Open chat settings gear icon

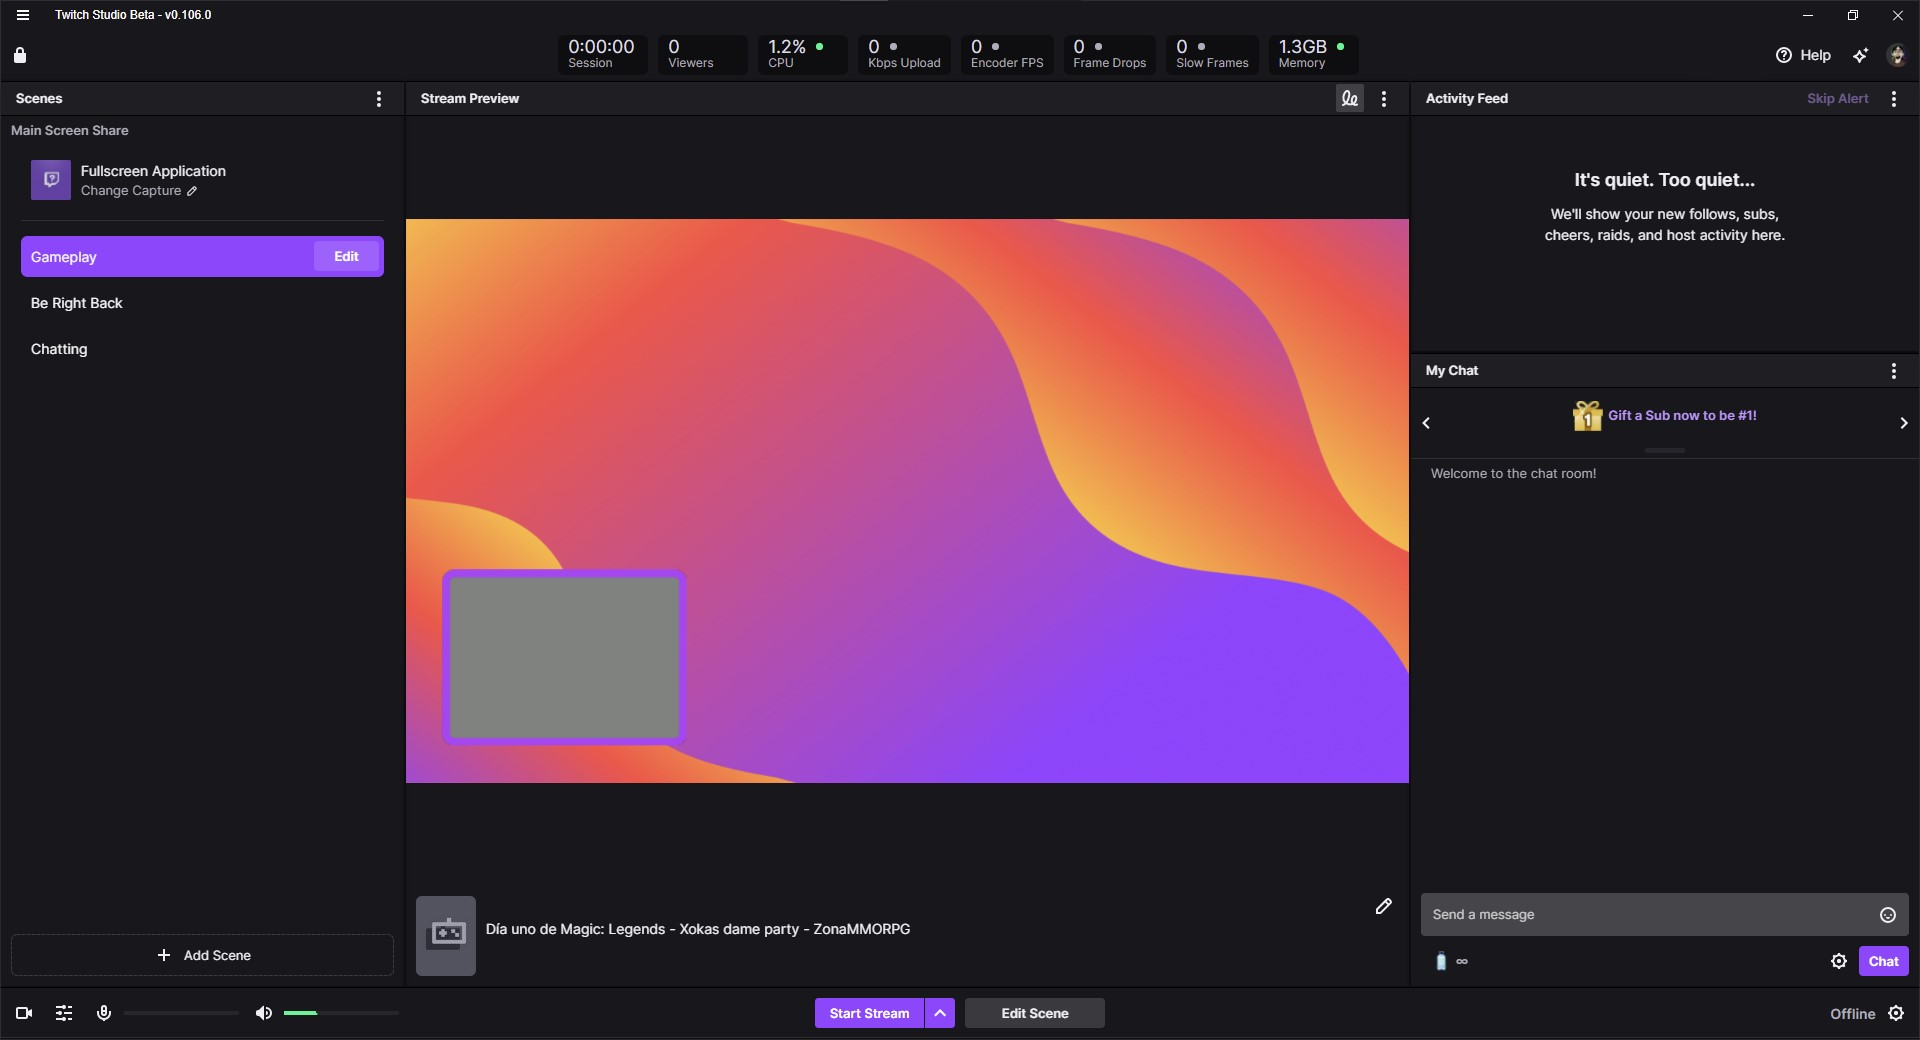1838,961
